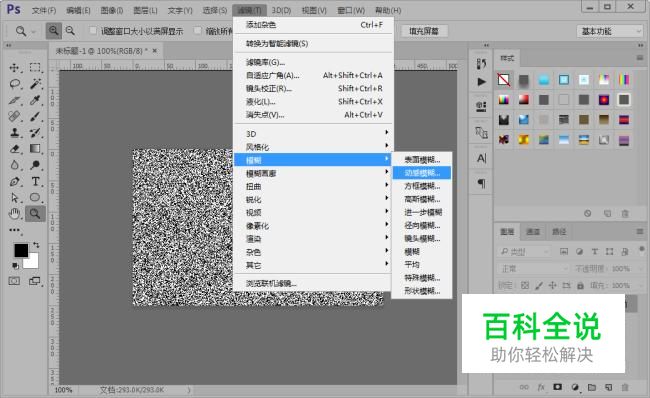Screen dimensions: 650x398
Task: Open the three-dots Edit Toolbar button
Action: pos(15,230)
